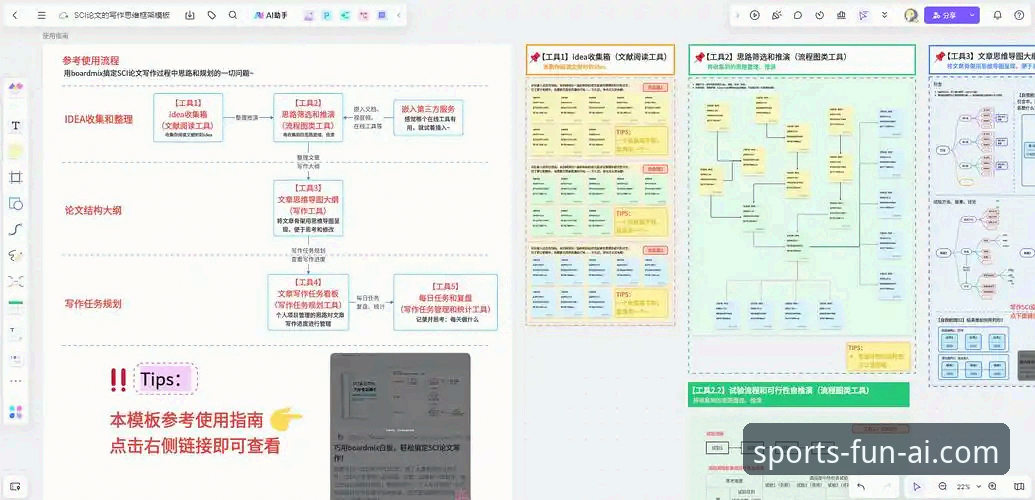
Task: Click the 嵌入第三方服务 flowchart box
Action: [428, 118]
